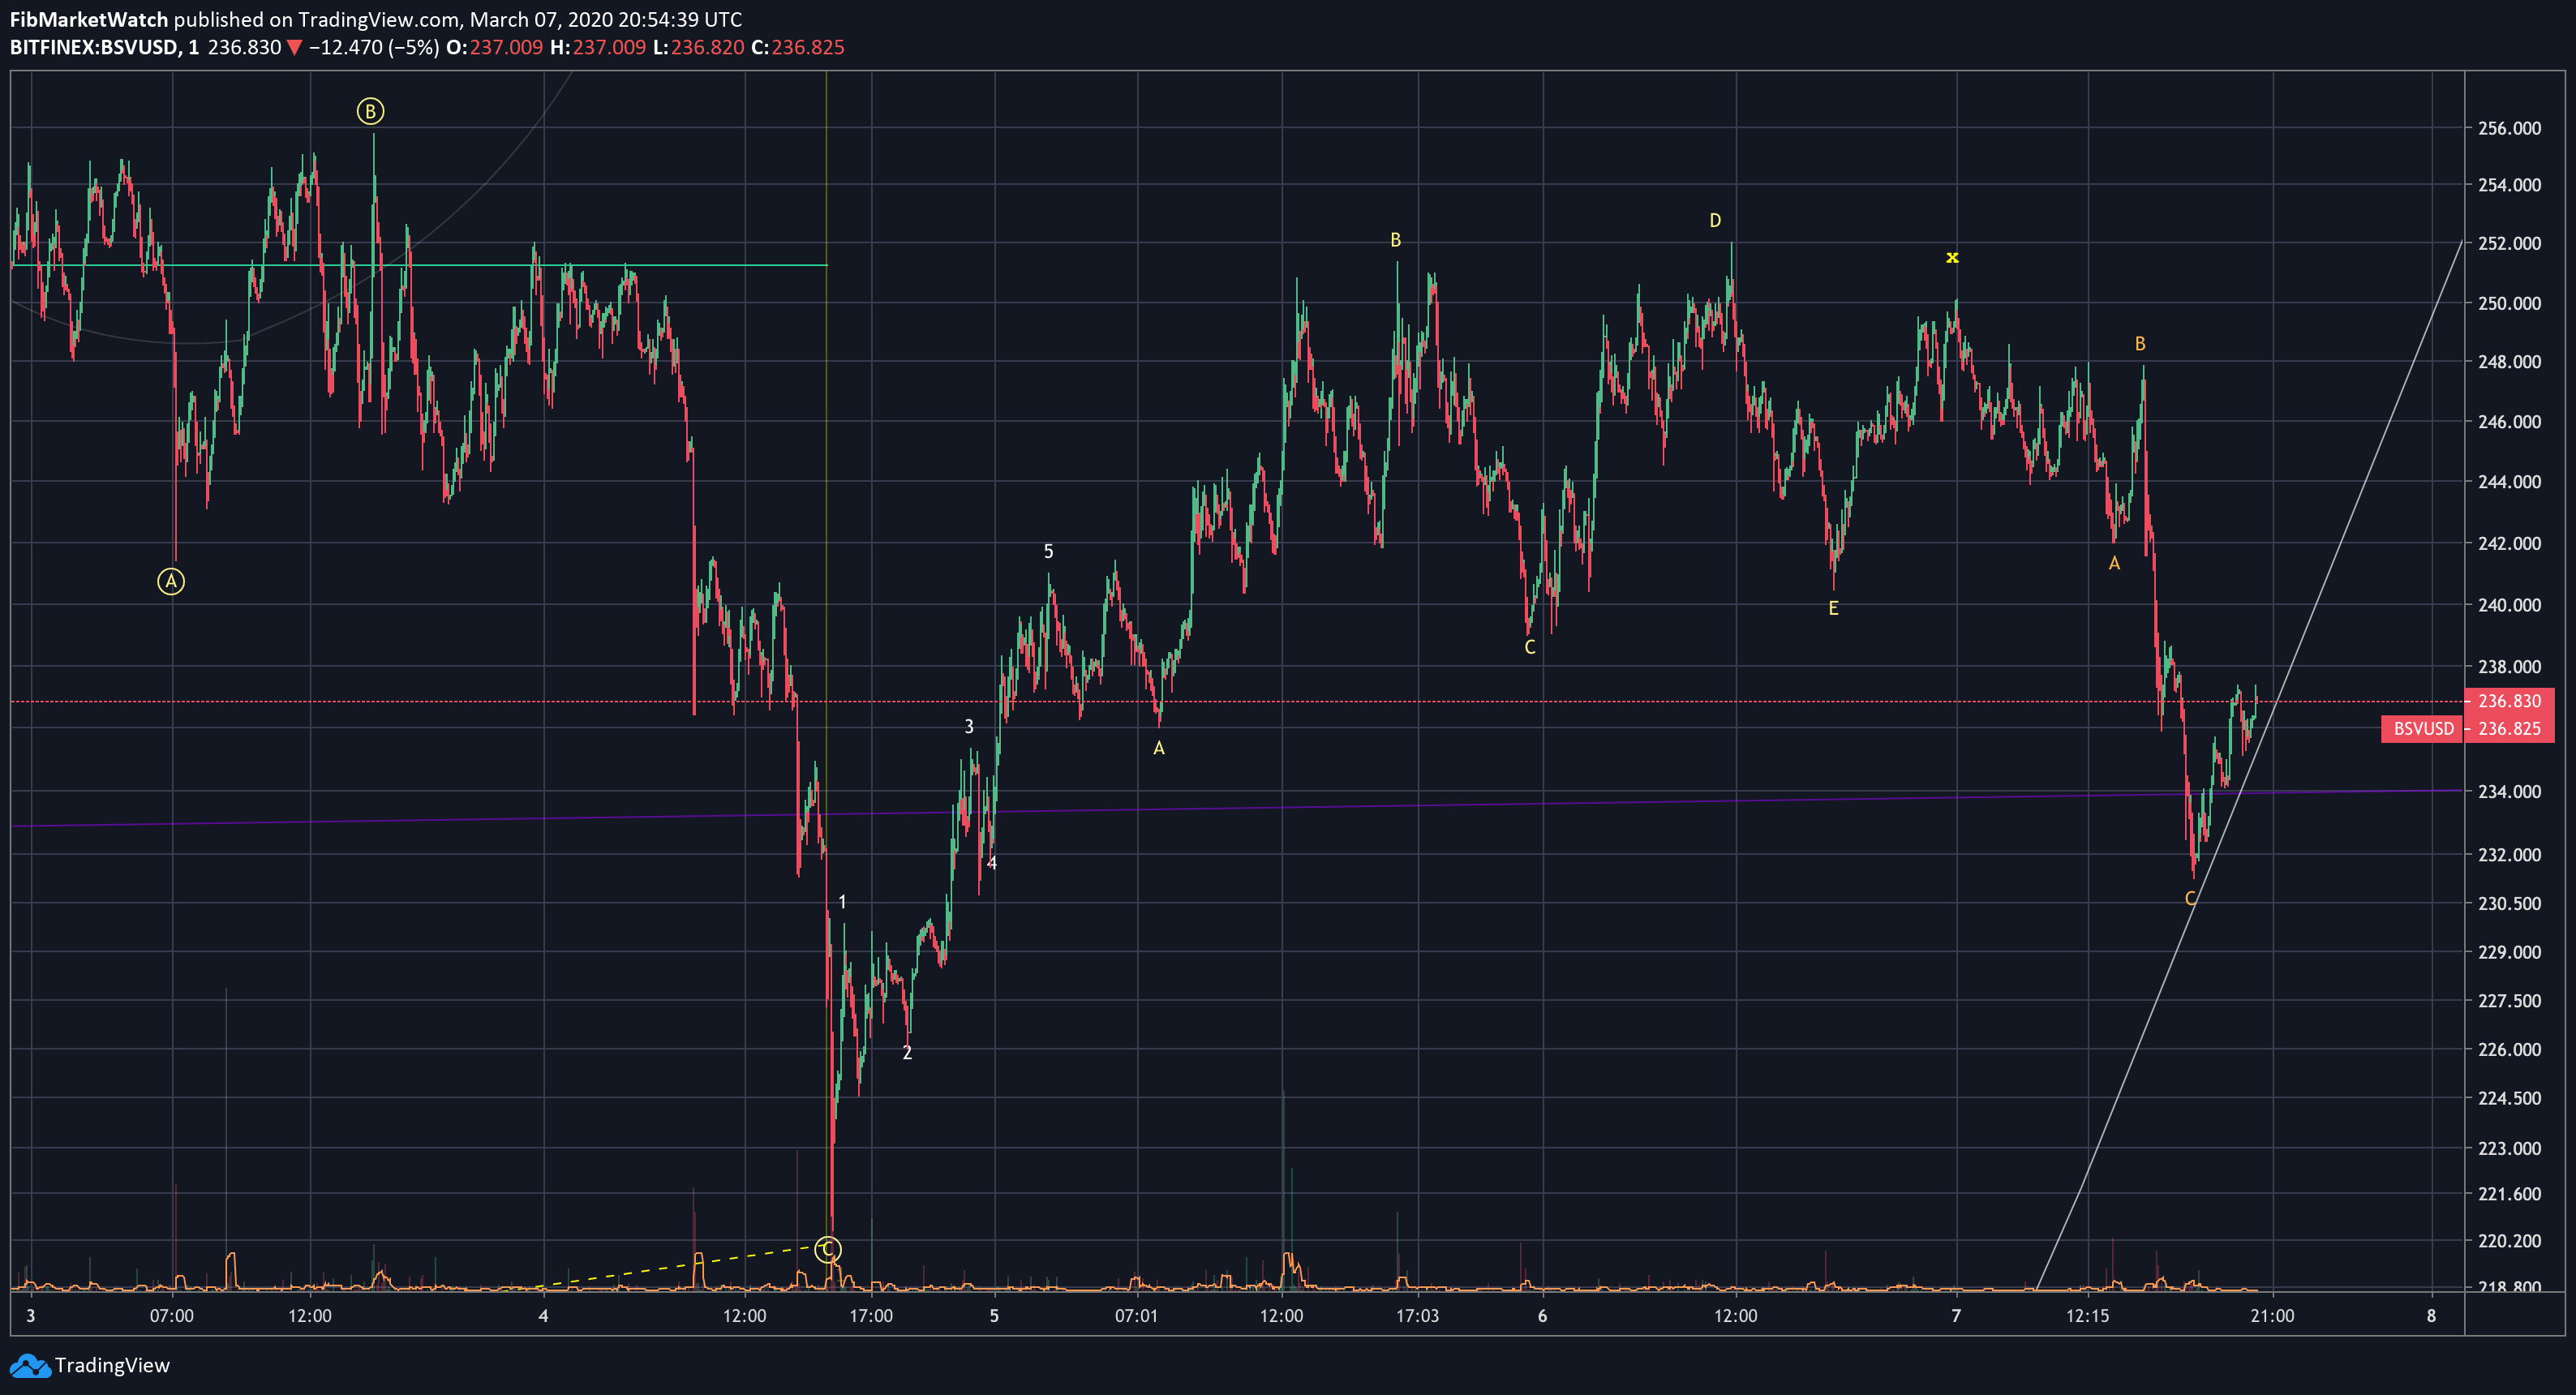
Task: Click the day 8 time axis label
Action: tap(2431, 1316)
